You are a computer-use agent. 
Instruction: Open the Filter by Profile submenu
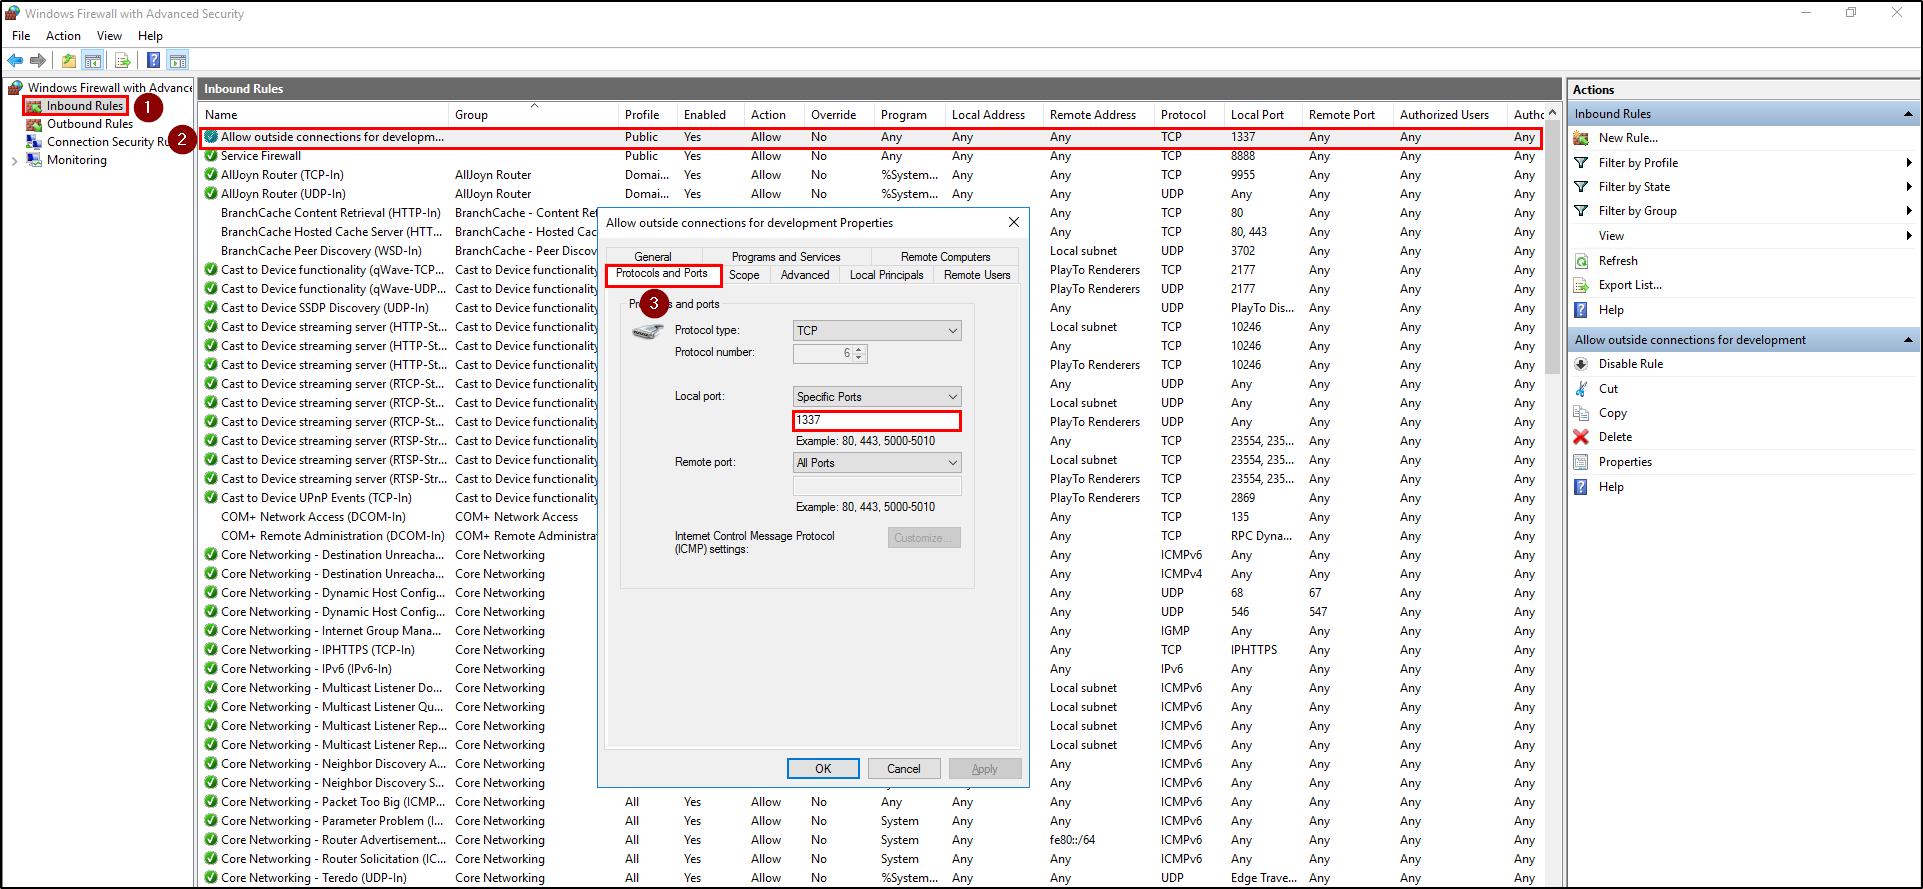[x=1638, y=163]
